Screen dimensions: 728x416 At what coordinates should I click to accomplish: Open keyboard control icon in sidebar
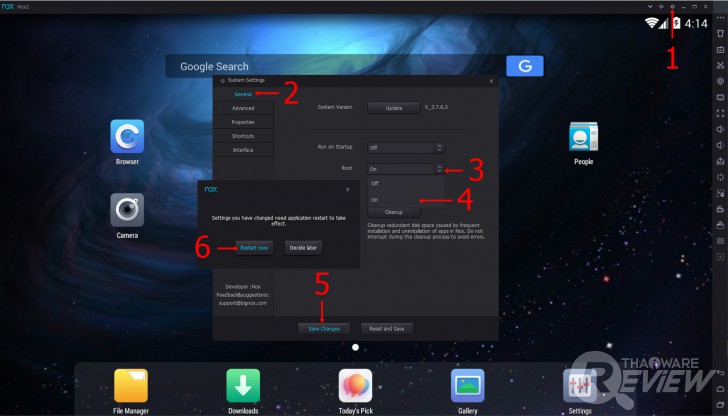click(720, 49)
